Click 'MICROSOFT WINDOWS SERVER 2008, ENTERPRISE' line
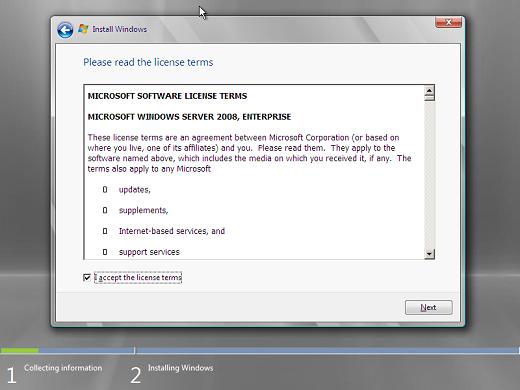This screenshot has height=390, width=520. [x=189, y=117]
